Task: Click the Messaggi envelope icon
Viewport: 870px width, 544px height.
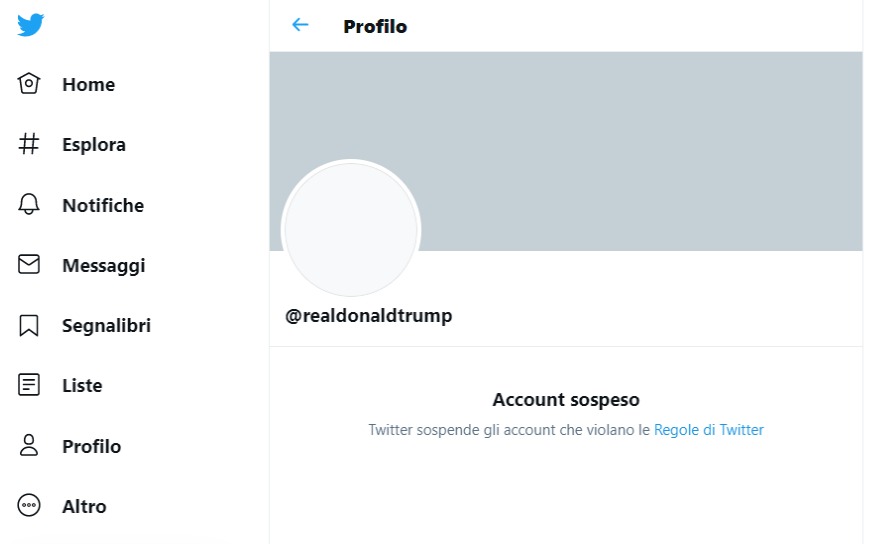Action: coord(29,264)
